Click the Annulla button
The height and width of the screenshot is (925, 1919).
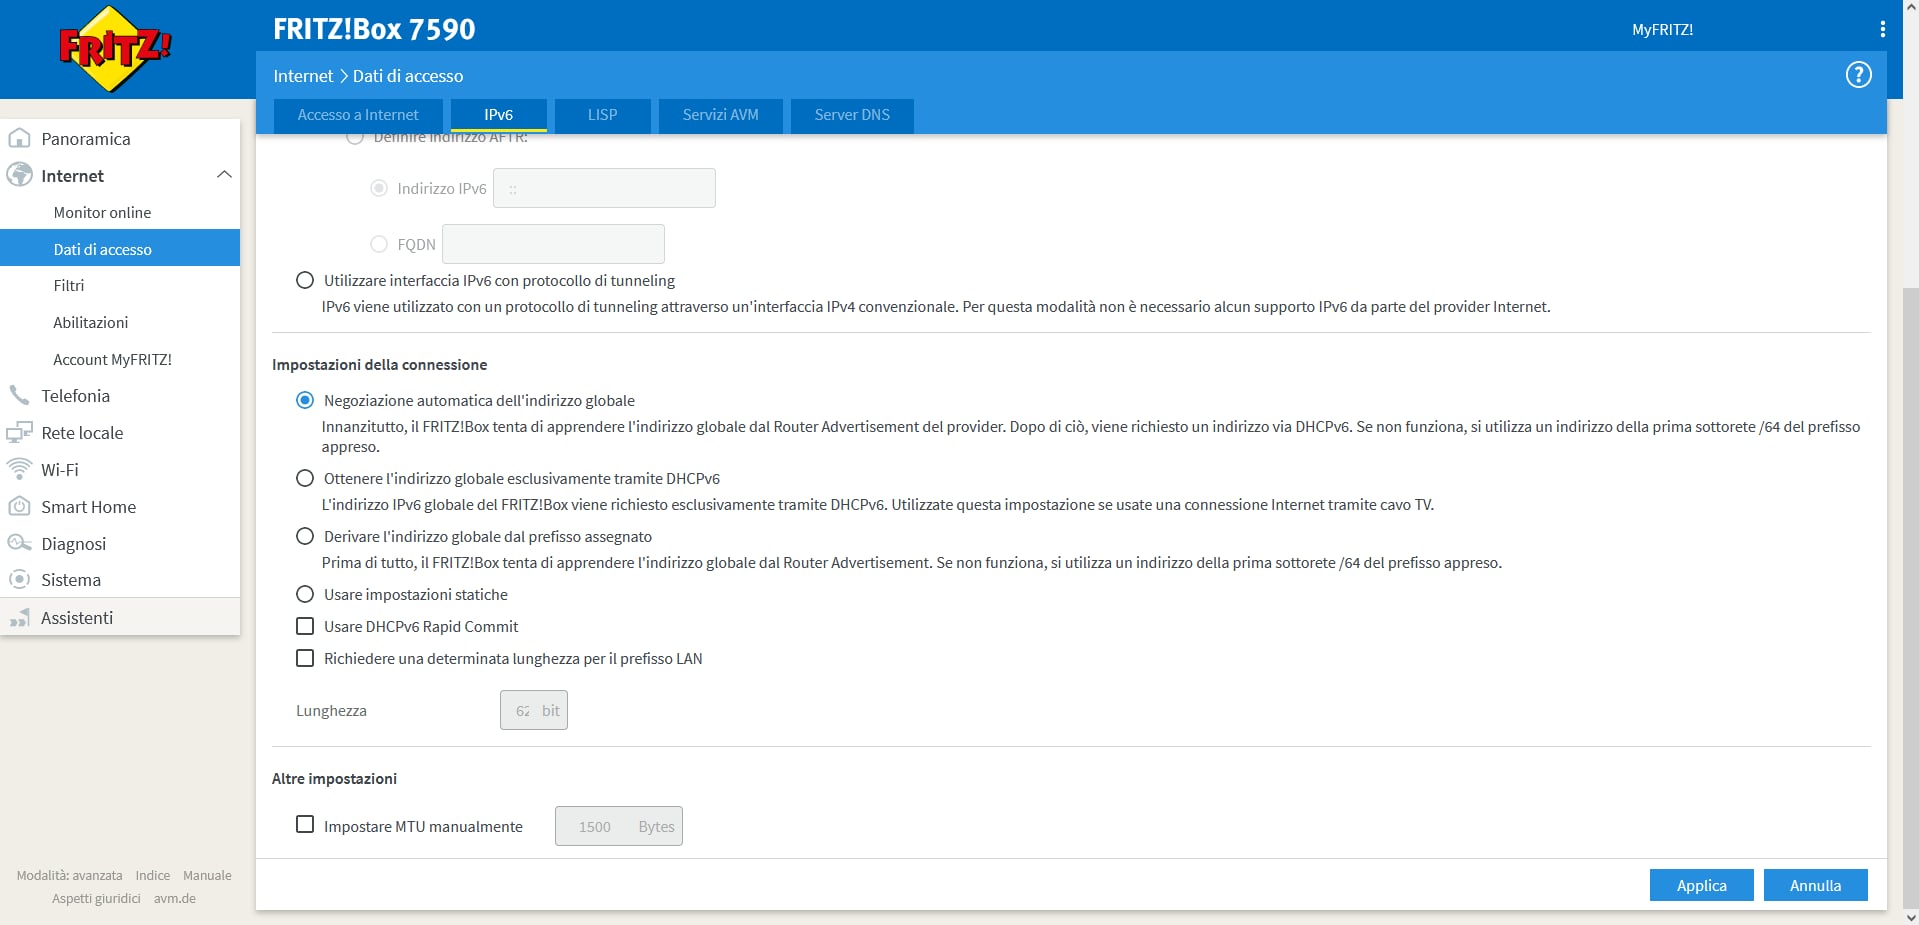[1815, 885]
